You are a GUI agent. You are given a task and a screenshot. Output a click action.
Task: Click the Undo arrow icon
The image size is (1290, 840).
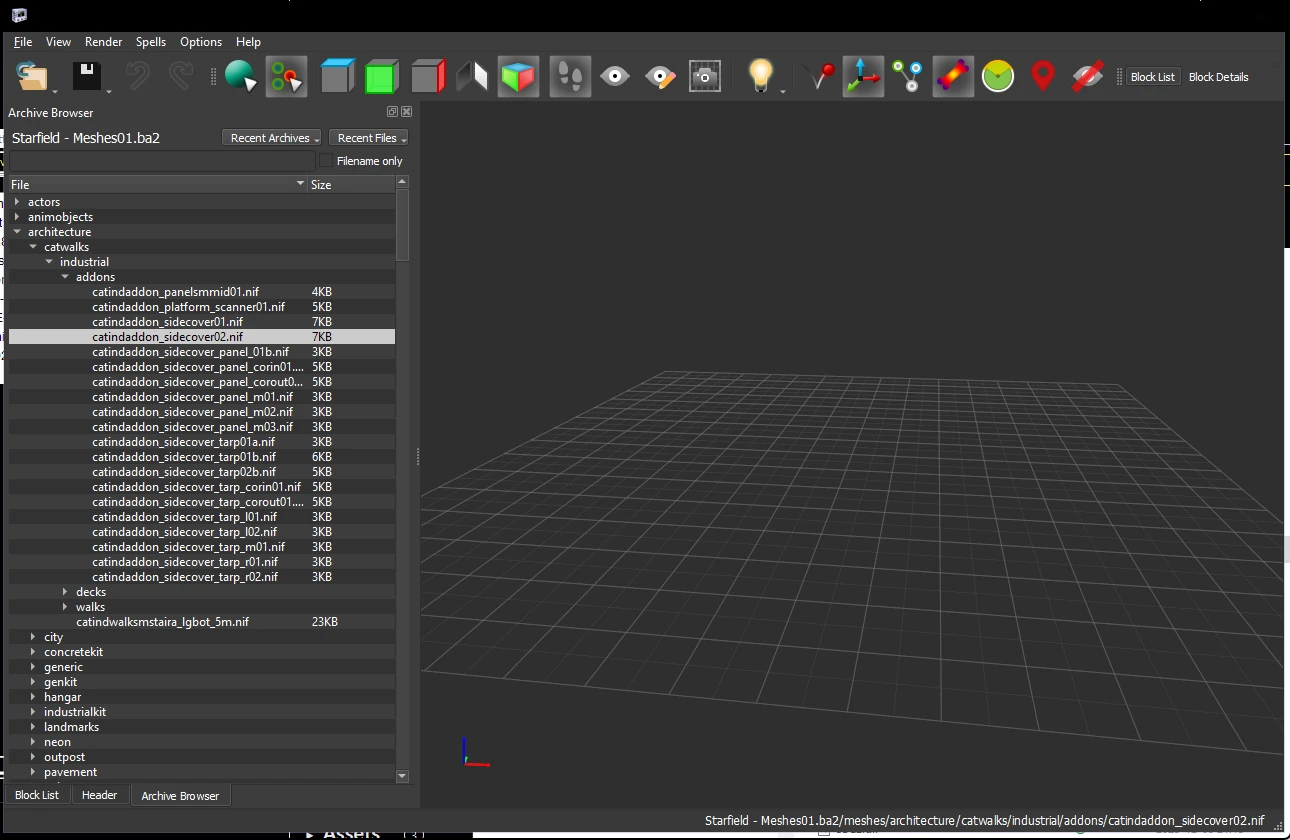[136, 76]
